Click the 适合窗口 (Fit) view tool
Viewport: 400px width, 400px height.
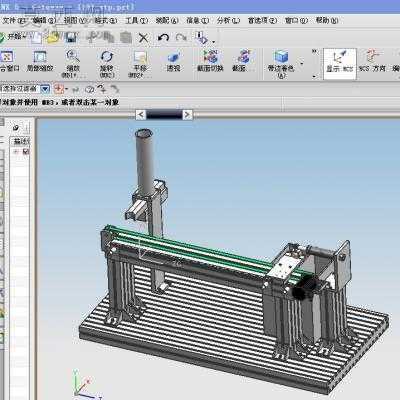coord(8,61)
